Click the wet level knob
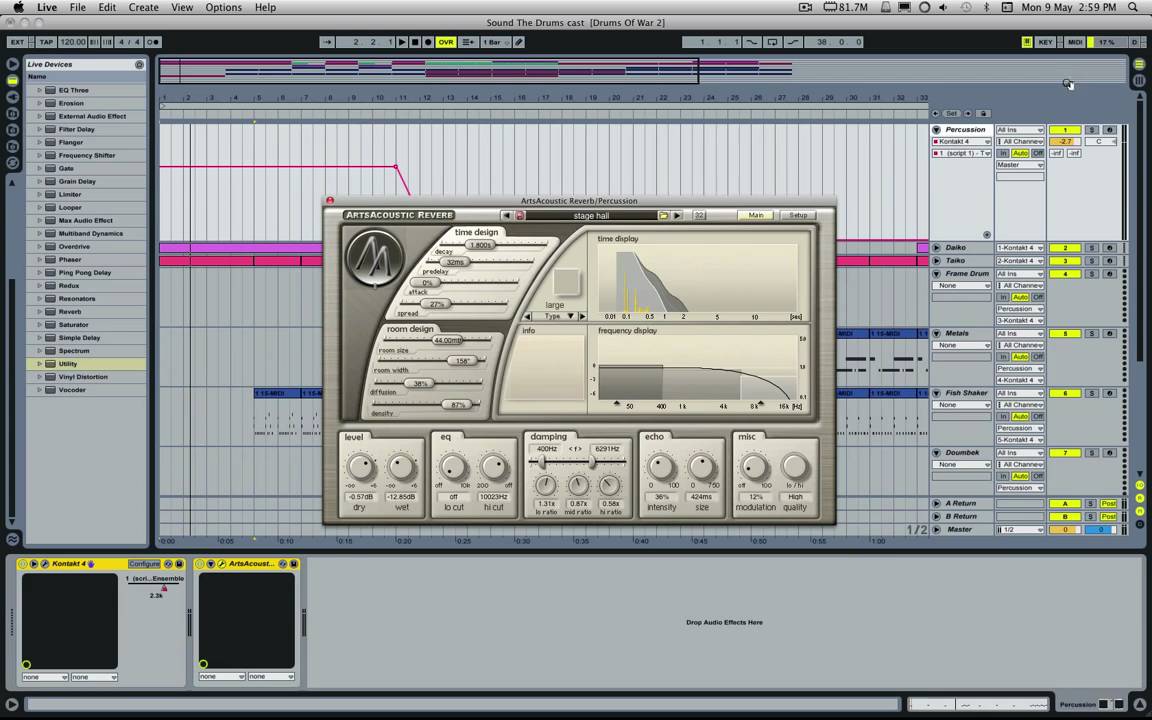The height and width of the screenshot is (720, 1152). pyautogui.click(x=401, y=467)
